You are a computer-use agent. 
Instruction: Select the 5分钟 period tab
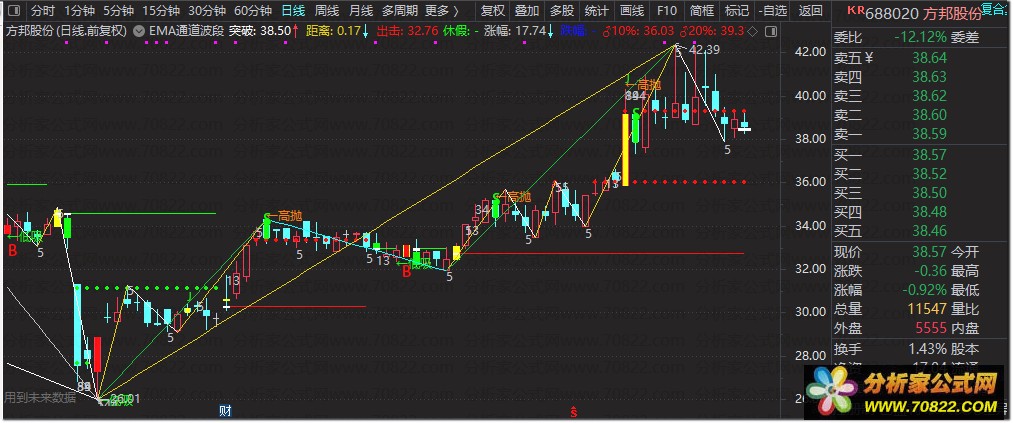(x=118, y=10)
